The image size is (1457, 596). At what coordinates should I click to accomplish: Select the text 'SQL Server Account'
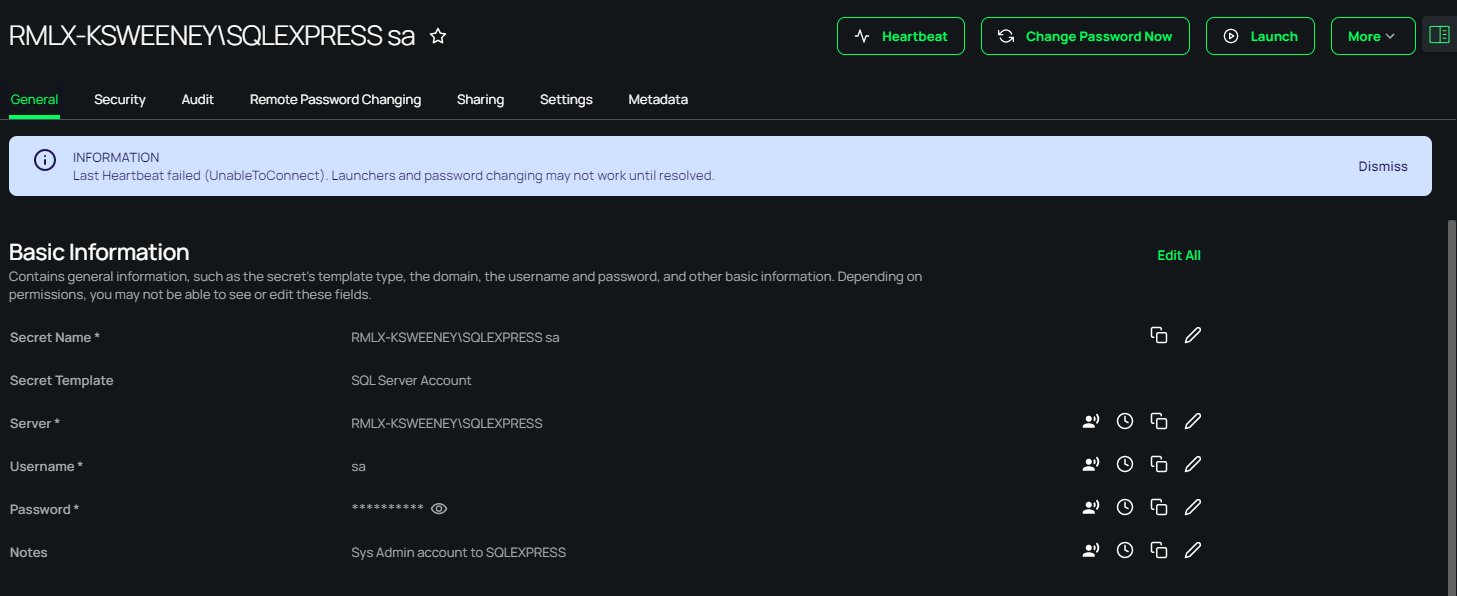(x=411, y=381)
